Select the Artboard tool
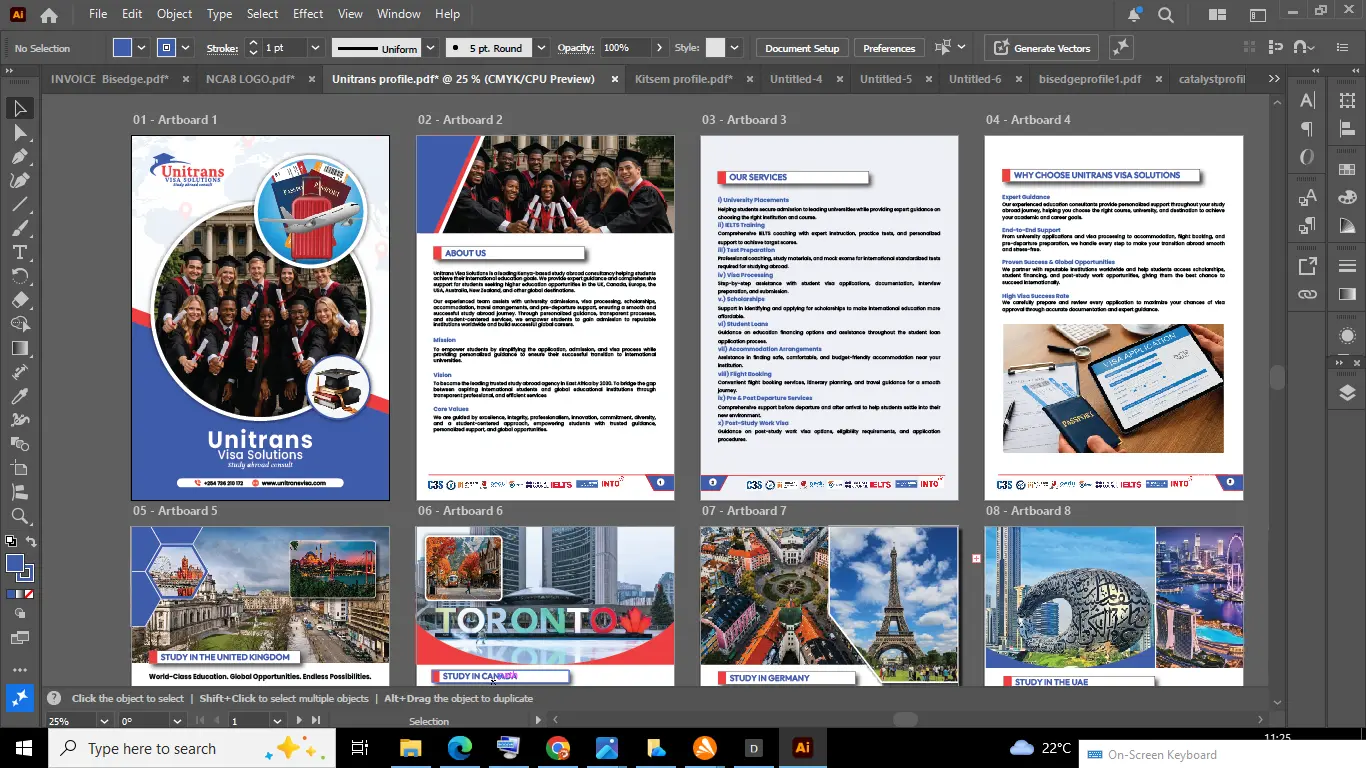 tap(20, 468)
